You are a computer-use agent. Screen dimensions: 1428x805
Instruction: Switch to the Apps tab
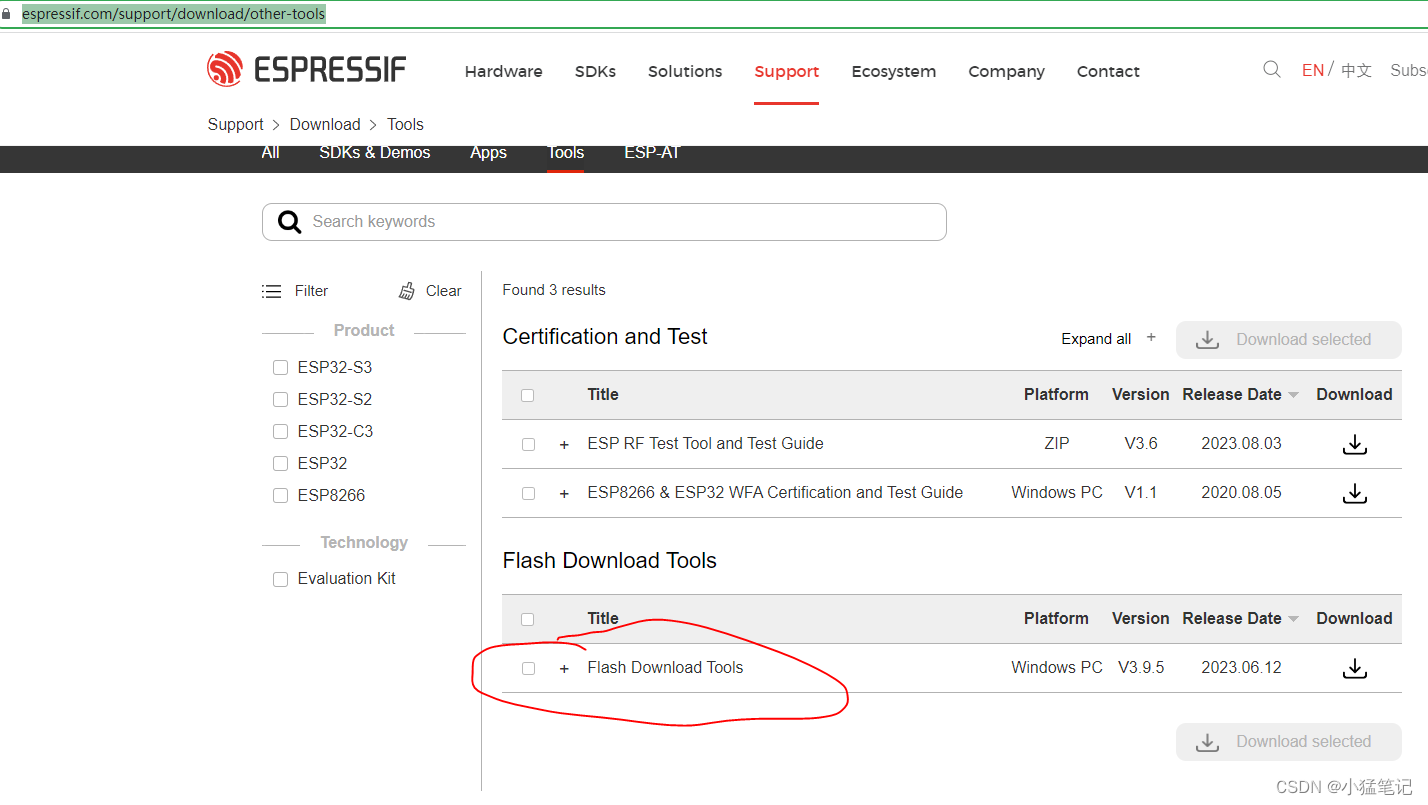488,153
